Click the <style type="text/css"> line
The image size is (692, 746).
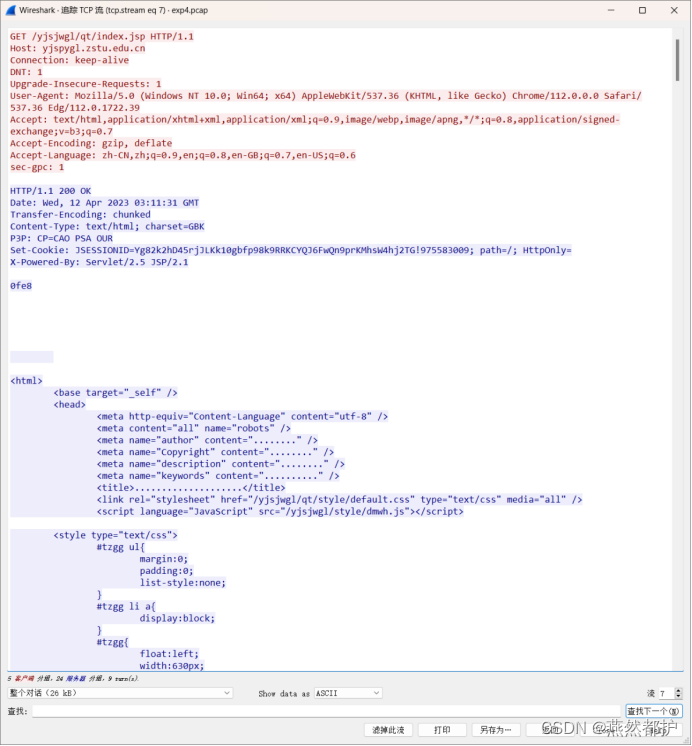click(115, 535)
